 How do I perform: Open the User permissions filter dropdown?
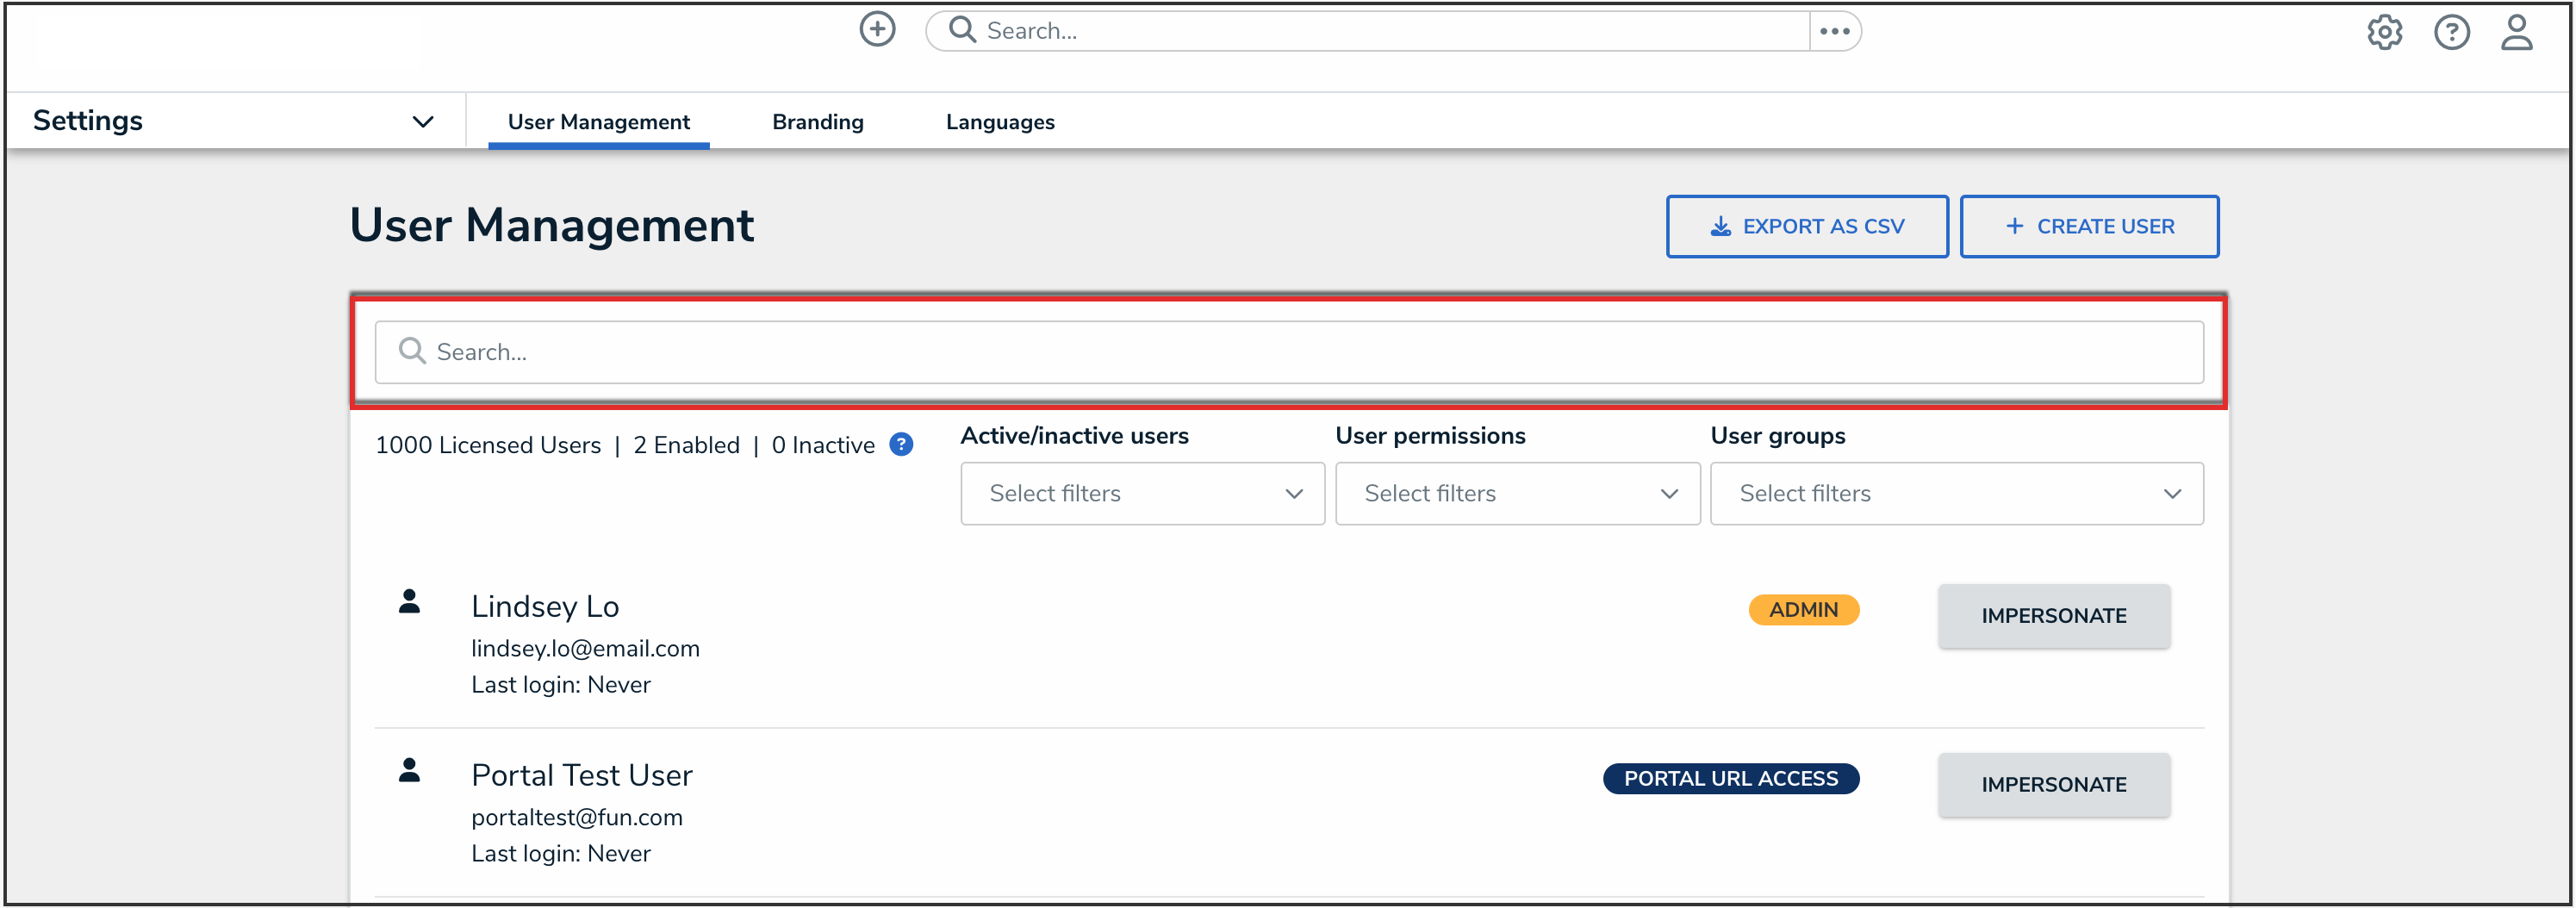pyautogui.click(x=1517, y=493)
